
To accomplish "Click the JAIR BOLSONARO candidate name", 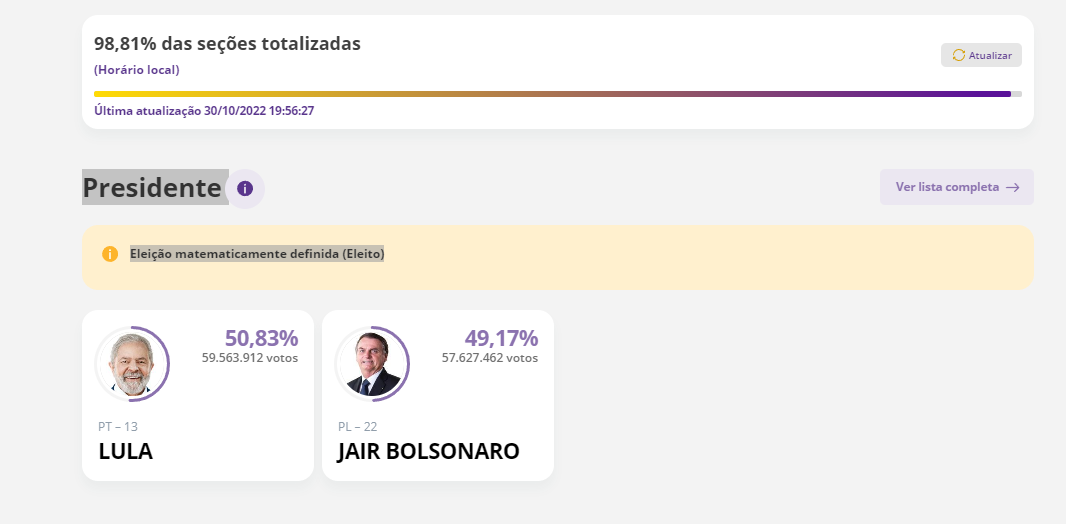I will point(428,451).
